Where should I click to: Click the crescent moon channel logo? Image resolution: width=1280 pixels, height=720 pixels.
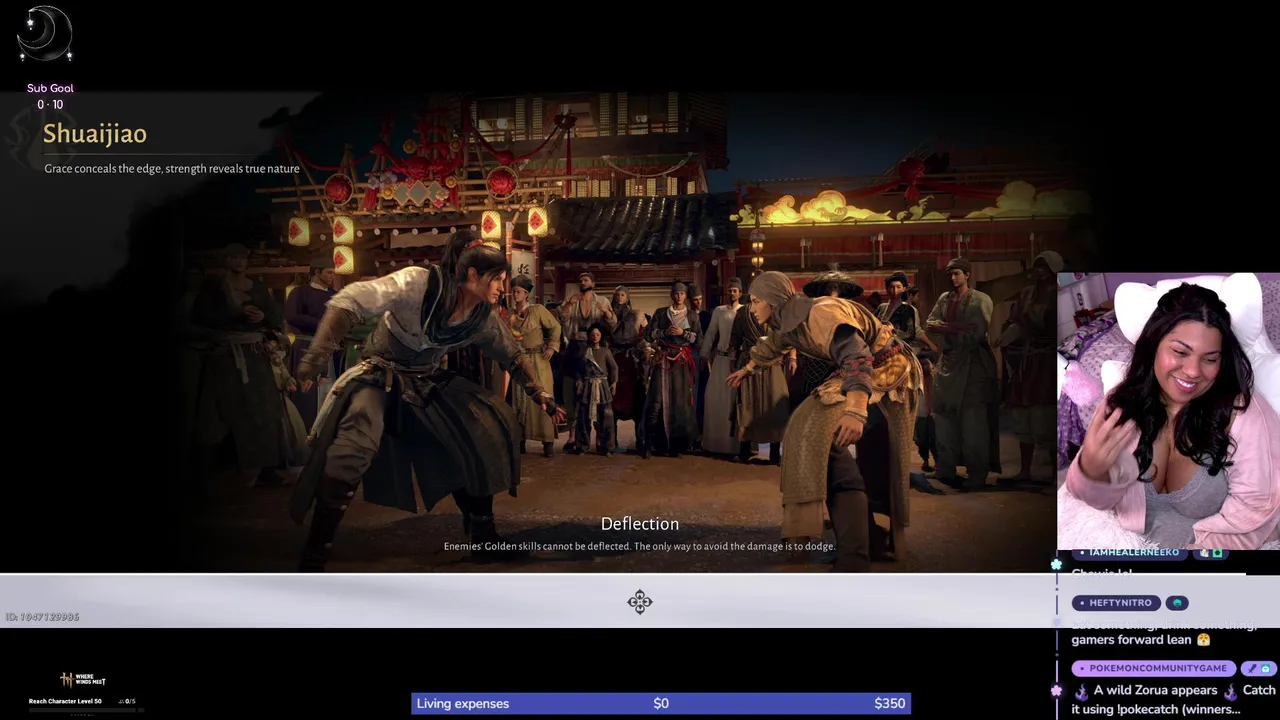[x=45, y=35]
